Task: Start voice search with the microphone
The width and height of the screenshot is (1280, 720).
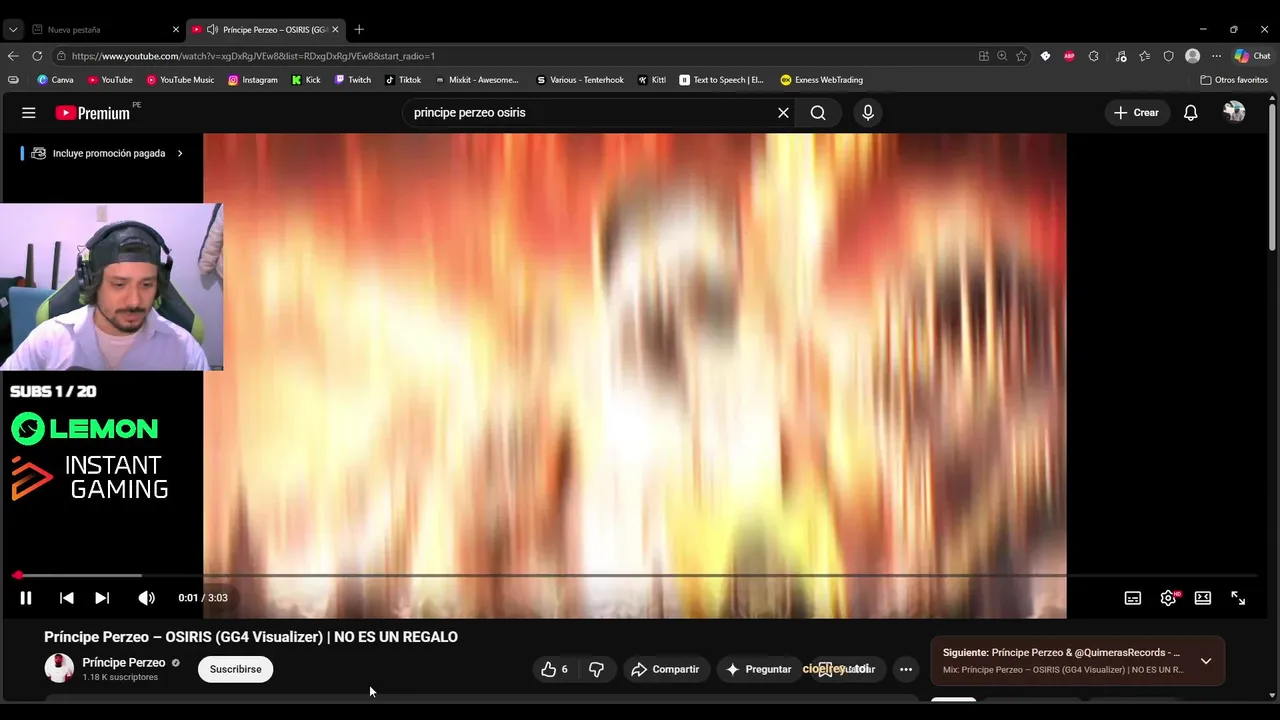Action: click(868, 113)
